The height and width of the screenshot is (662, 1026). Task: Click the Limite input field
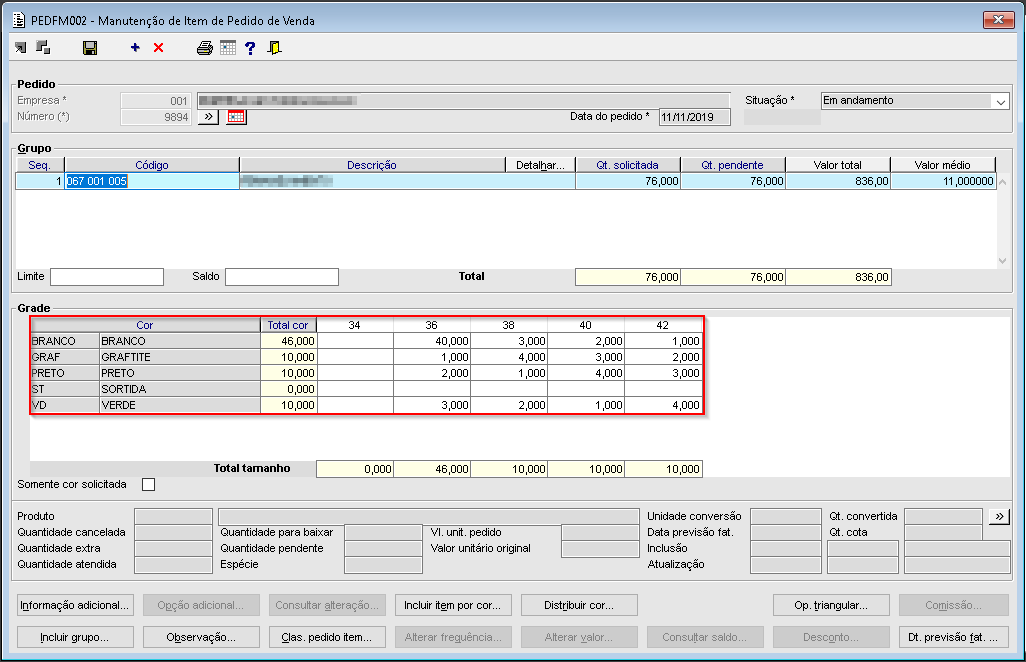(107, 277)
